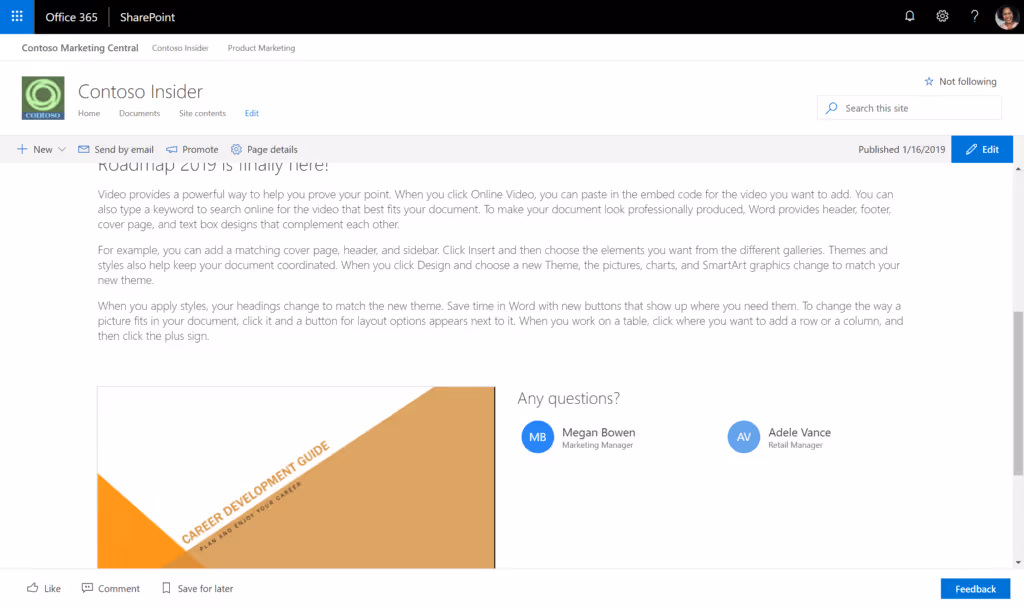The image size is (1024, 607).
Task: Open the Office 365 app launcher waffle
Action: [x=17, y=16]
